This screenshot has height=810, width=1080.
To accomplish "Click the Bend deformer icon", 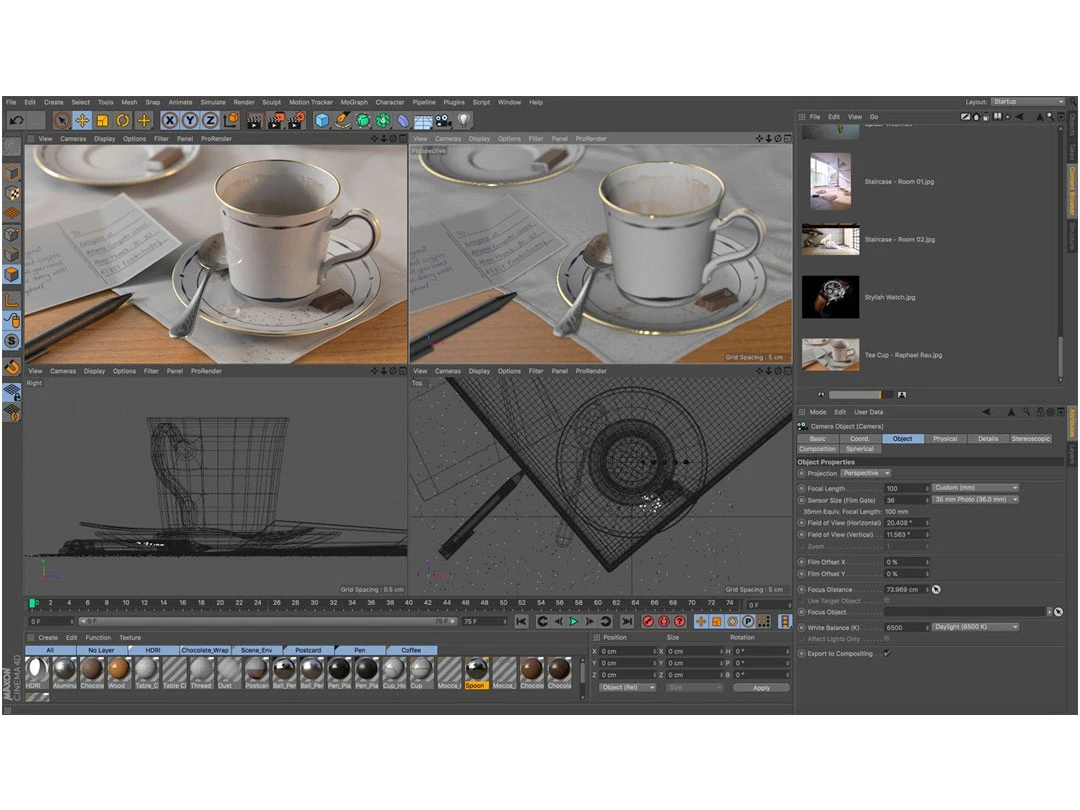I will pos(403,121).
